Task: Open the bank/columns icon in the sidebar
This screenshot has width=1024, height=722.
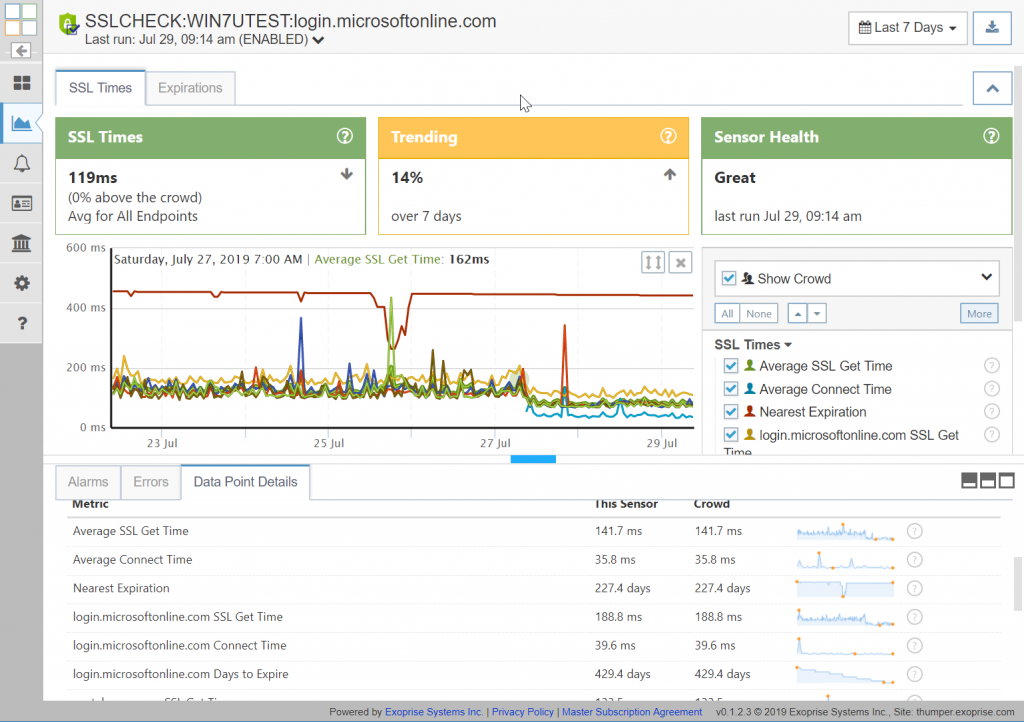Action: pyautogui.click(x=21, y=243)
